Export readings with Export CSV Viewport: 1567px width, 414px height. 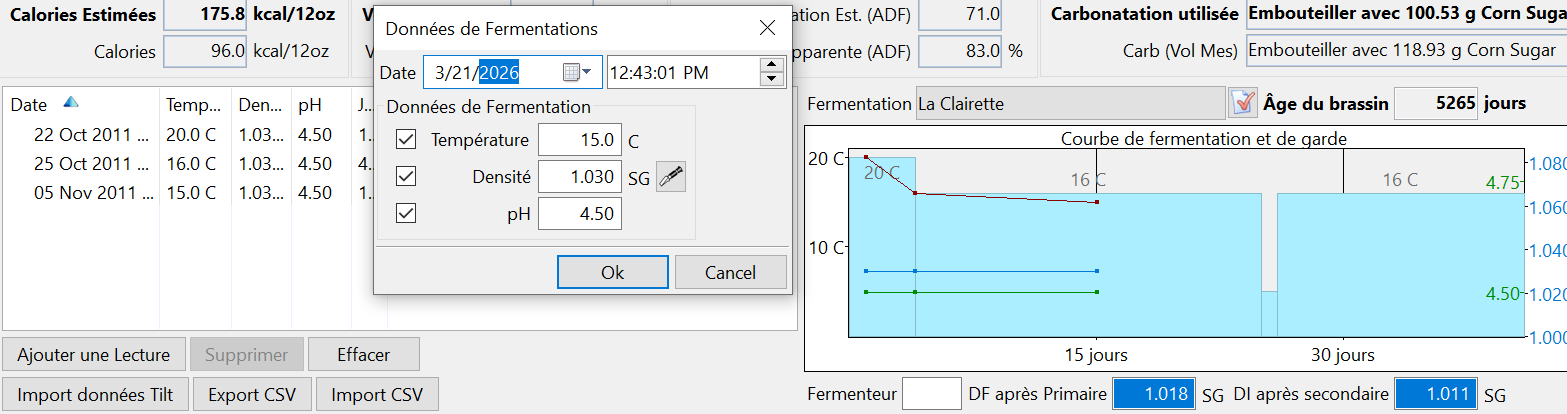[252, 394]
